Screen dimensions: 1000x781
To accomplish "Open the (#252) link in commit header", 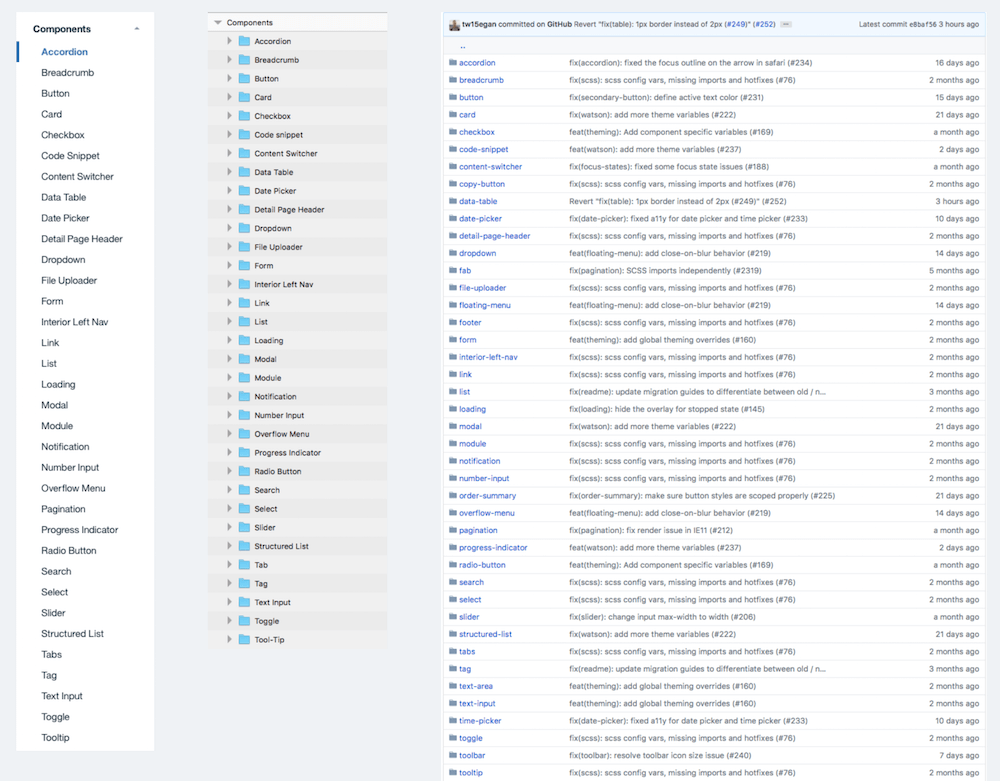I will point(764,24).
